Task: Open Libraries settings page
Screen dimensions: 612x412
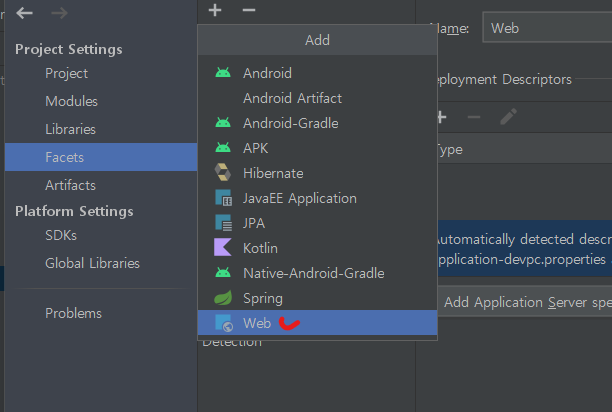Action: click(x=101, y=129)
